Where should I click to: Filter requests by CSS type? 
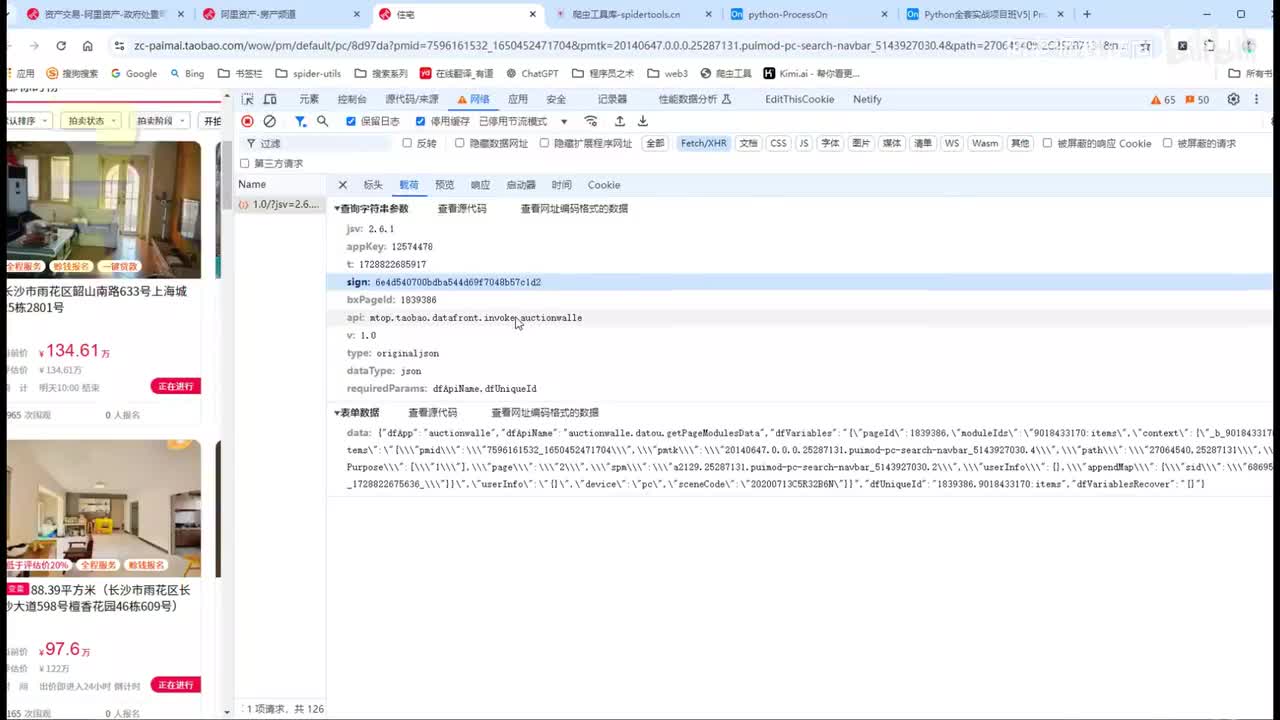pos(778,143)
